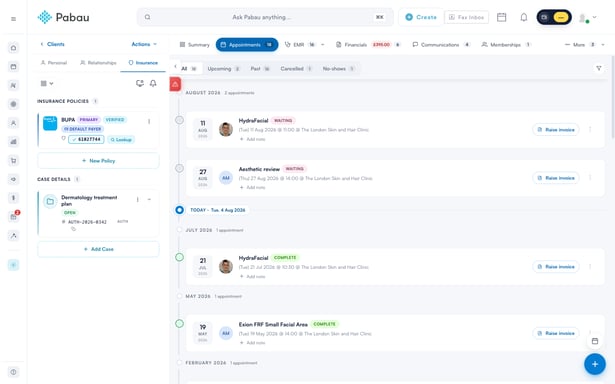This screenshot has width=615, height=384.
Task: Click the filter funnel icon above appointments
Action: [599, 68]
